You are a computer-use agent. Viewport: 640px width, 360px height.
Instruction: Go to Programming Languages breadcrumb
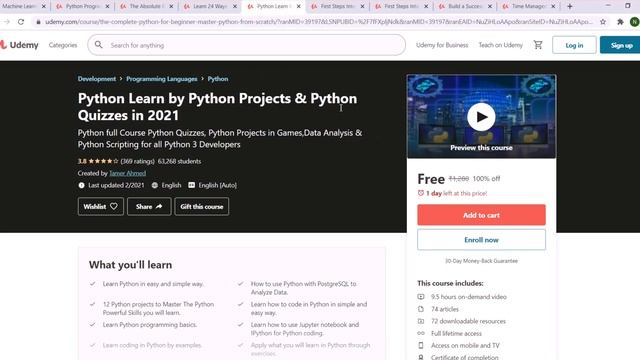pyautogui.click(x=162, y=79)
